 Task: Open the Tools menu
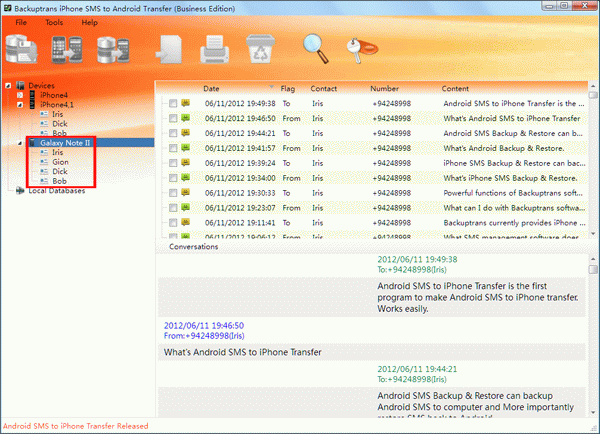point(54,23)
